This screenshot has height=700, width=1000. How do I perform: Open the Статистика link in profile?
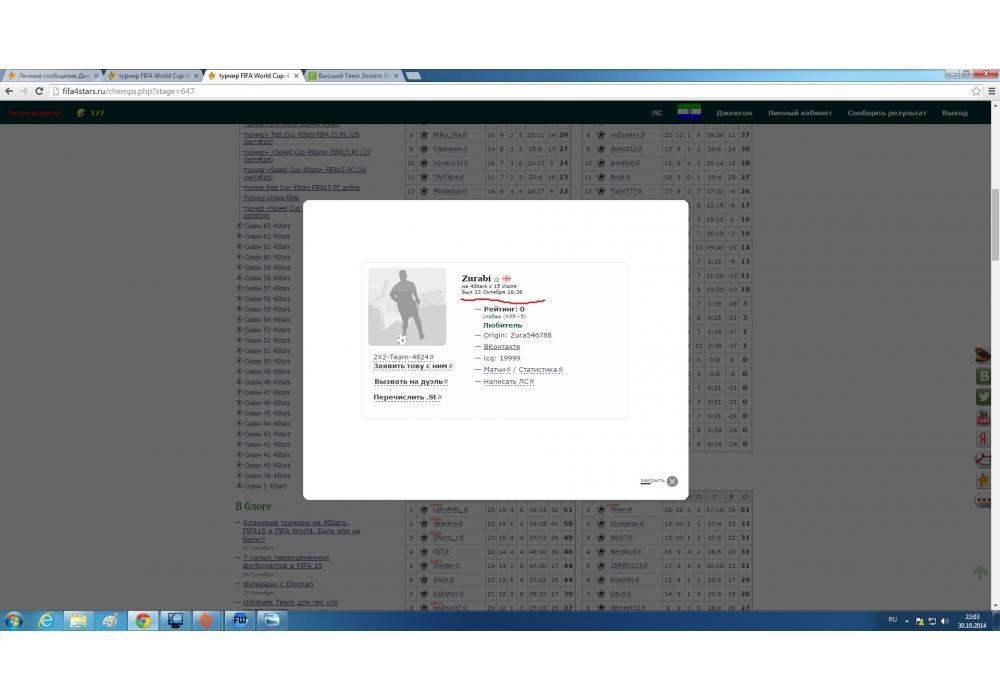[540, 370]
